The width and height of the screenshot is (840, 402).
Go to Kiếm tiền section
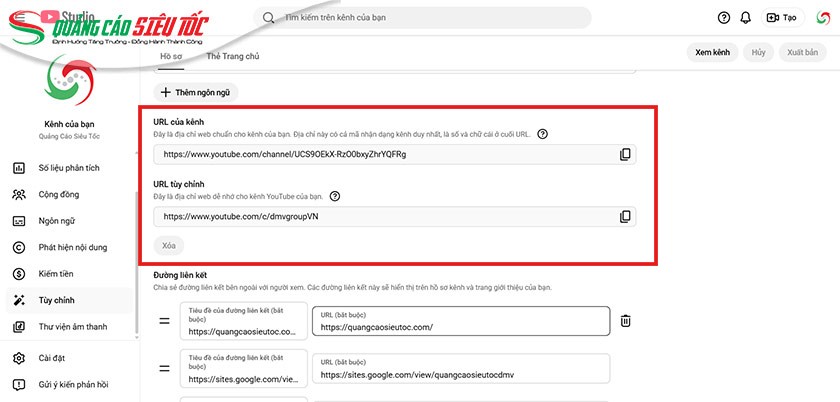[56, 273]
